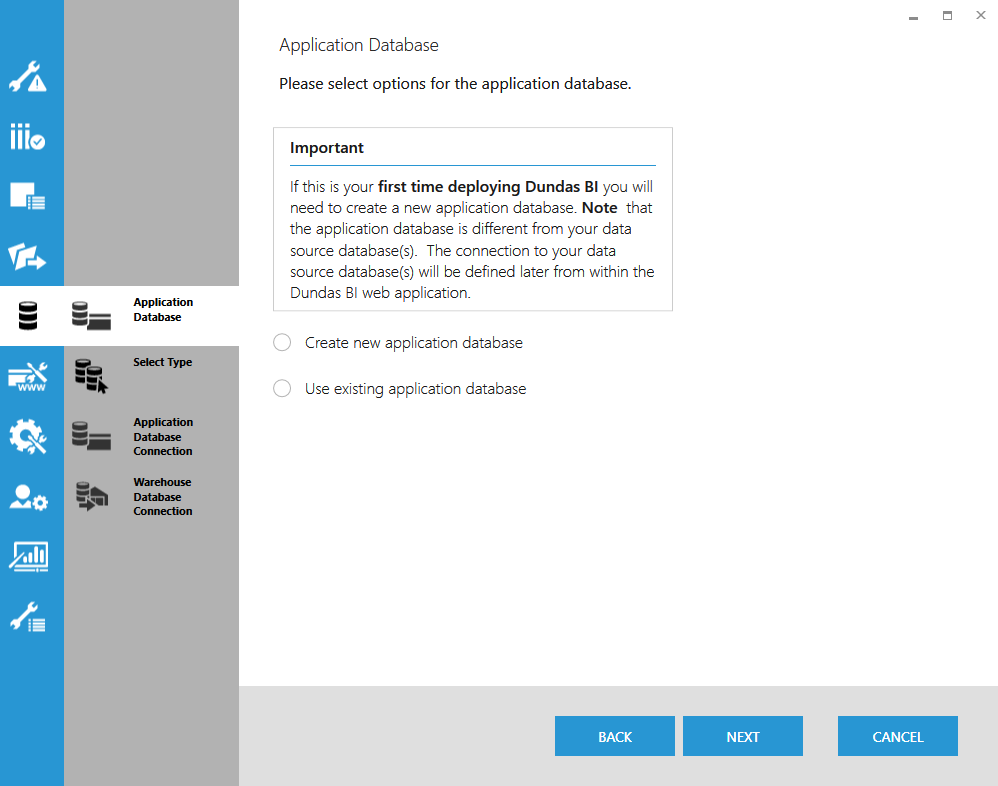Click the wrench with list summary step icon
998x786 pixels.
[28, 617]
